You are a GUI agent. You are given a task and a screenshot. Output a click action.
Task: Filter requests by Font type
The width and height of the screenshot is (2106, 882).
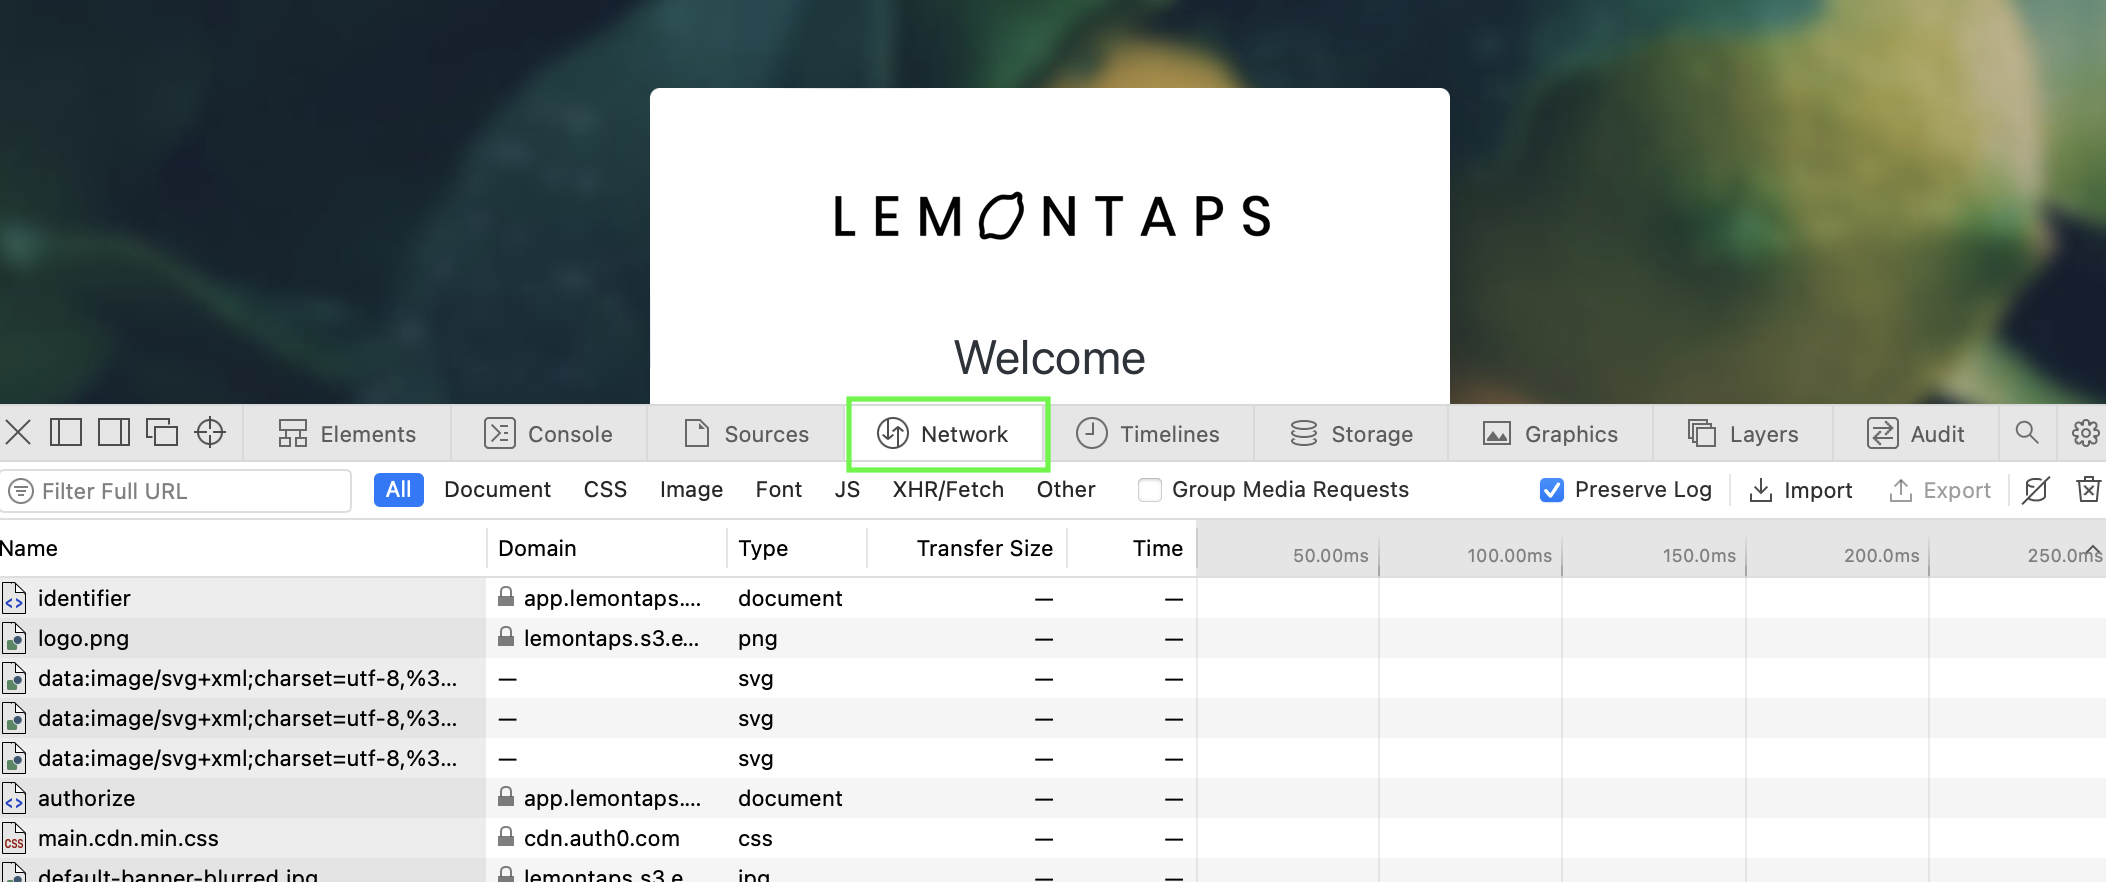(779, 490)
